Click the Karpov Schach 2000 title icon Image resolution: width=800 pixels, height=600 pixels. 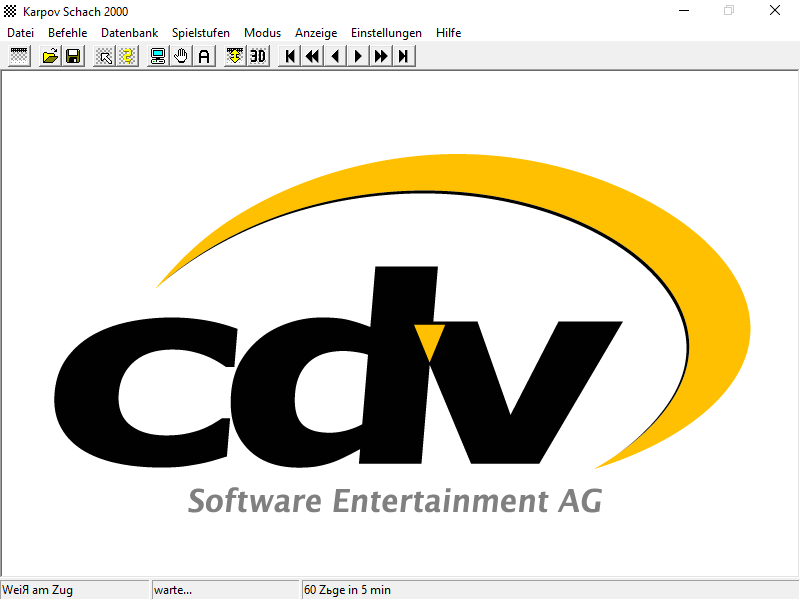[10, 11]
